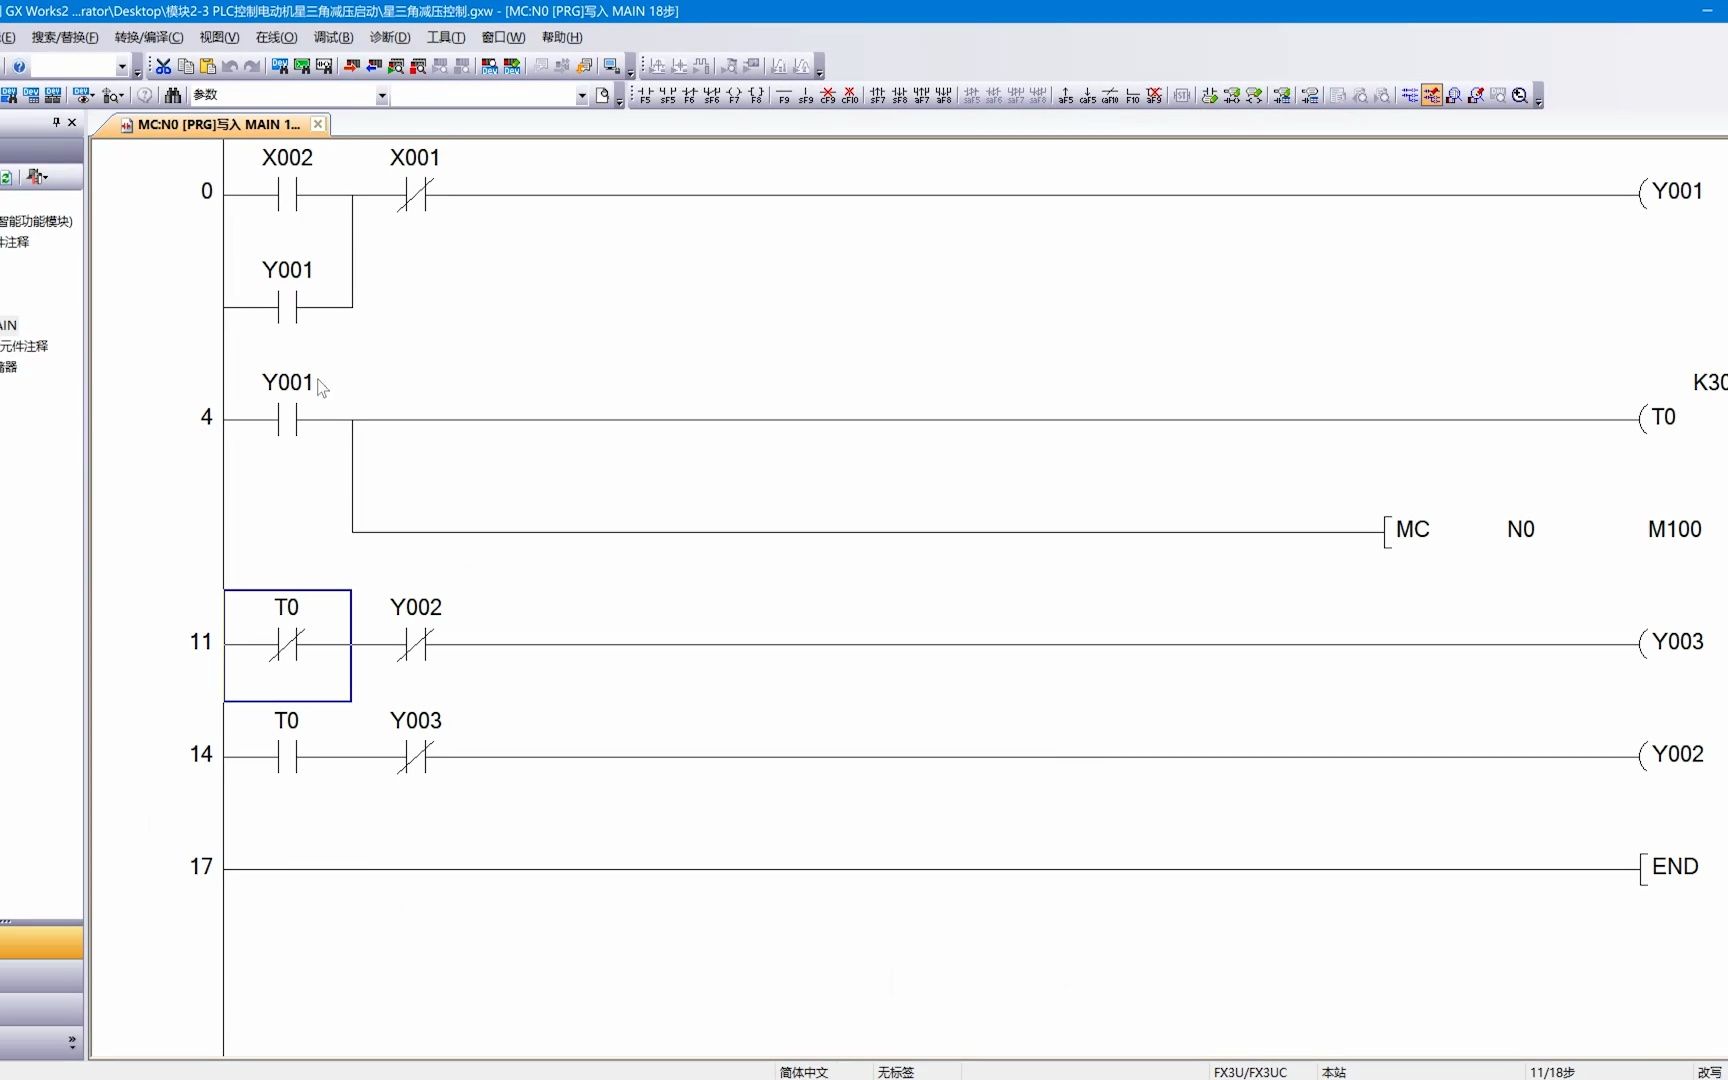Viewport: 1728px width, 1080px height.
Task: Toggle the highlighted orange ladder display button
Action: coord(1432,95)
